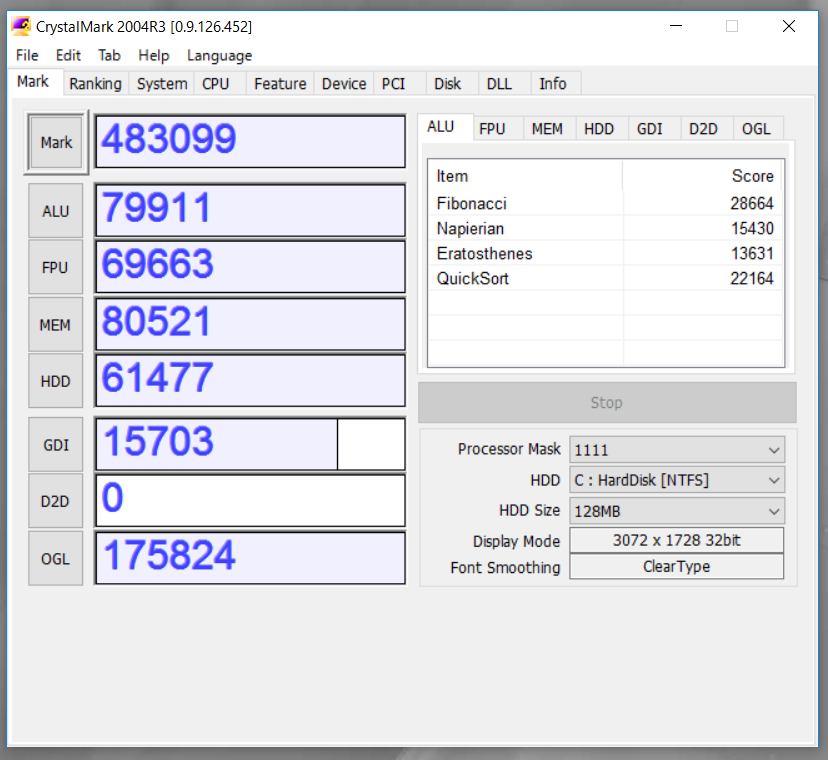Screen dimensions: 828x760
Task: Click the QuickSort score 22164
Action: (751, 278)
